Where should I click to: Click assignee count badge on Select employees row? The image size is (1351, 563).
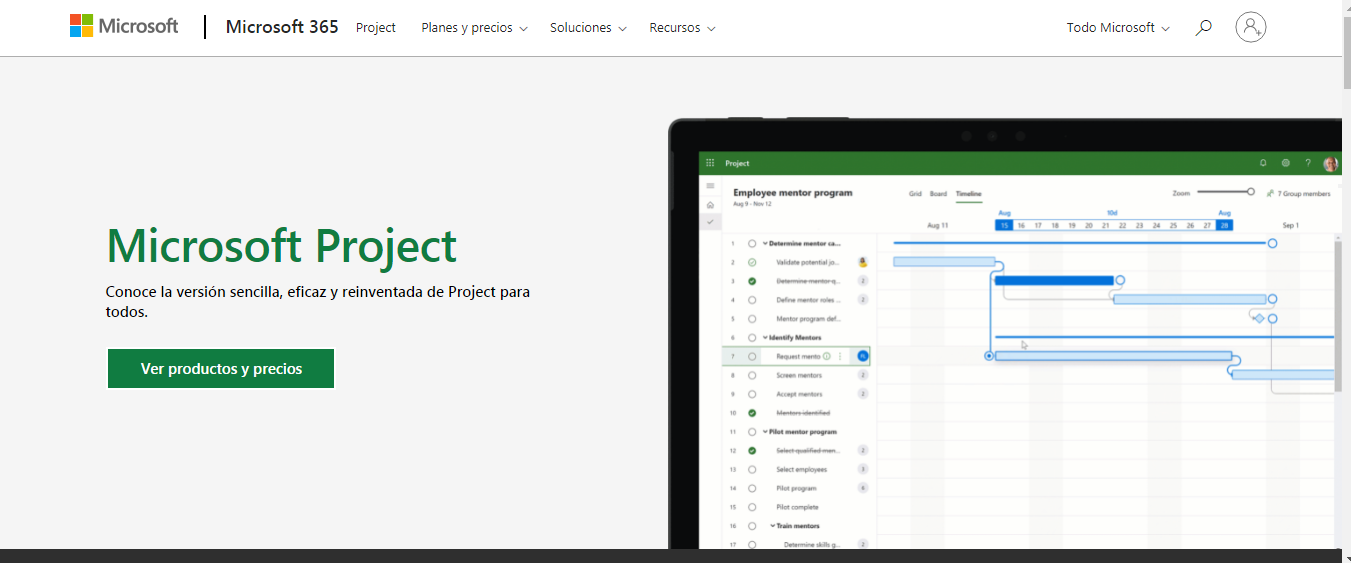click(x=863, y=469)
